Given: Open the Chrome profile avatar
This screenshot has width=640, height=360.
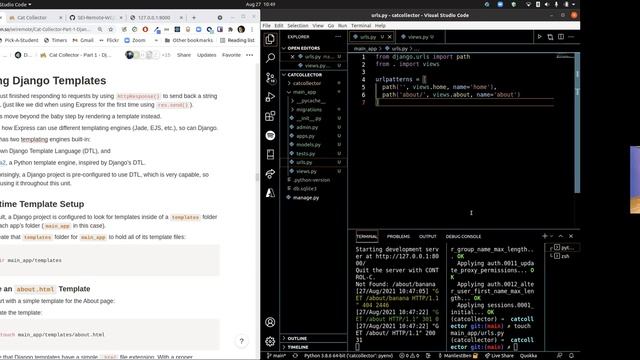Looking at the screenshot, I should click(x=241, y=29).
